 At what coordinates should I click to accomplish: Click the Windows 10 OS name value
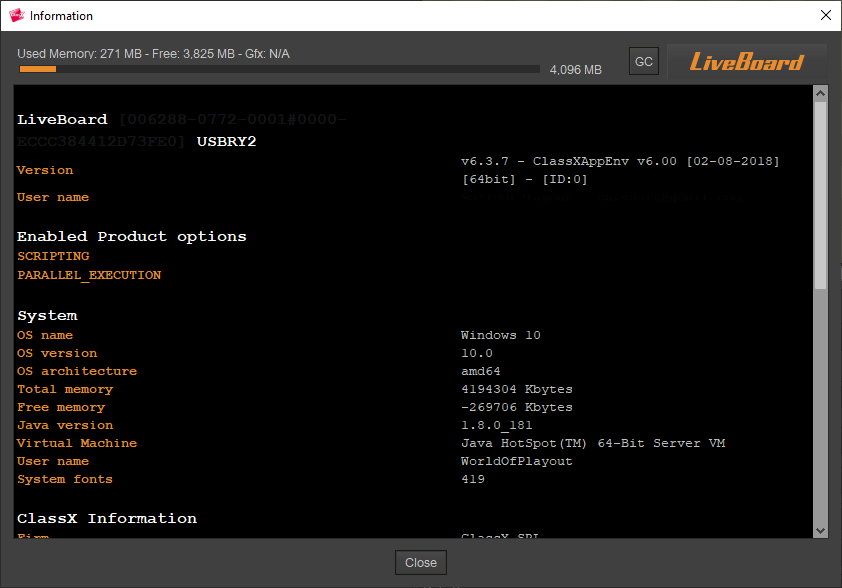(500, 335)
